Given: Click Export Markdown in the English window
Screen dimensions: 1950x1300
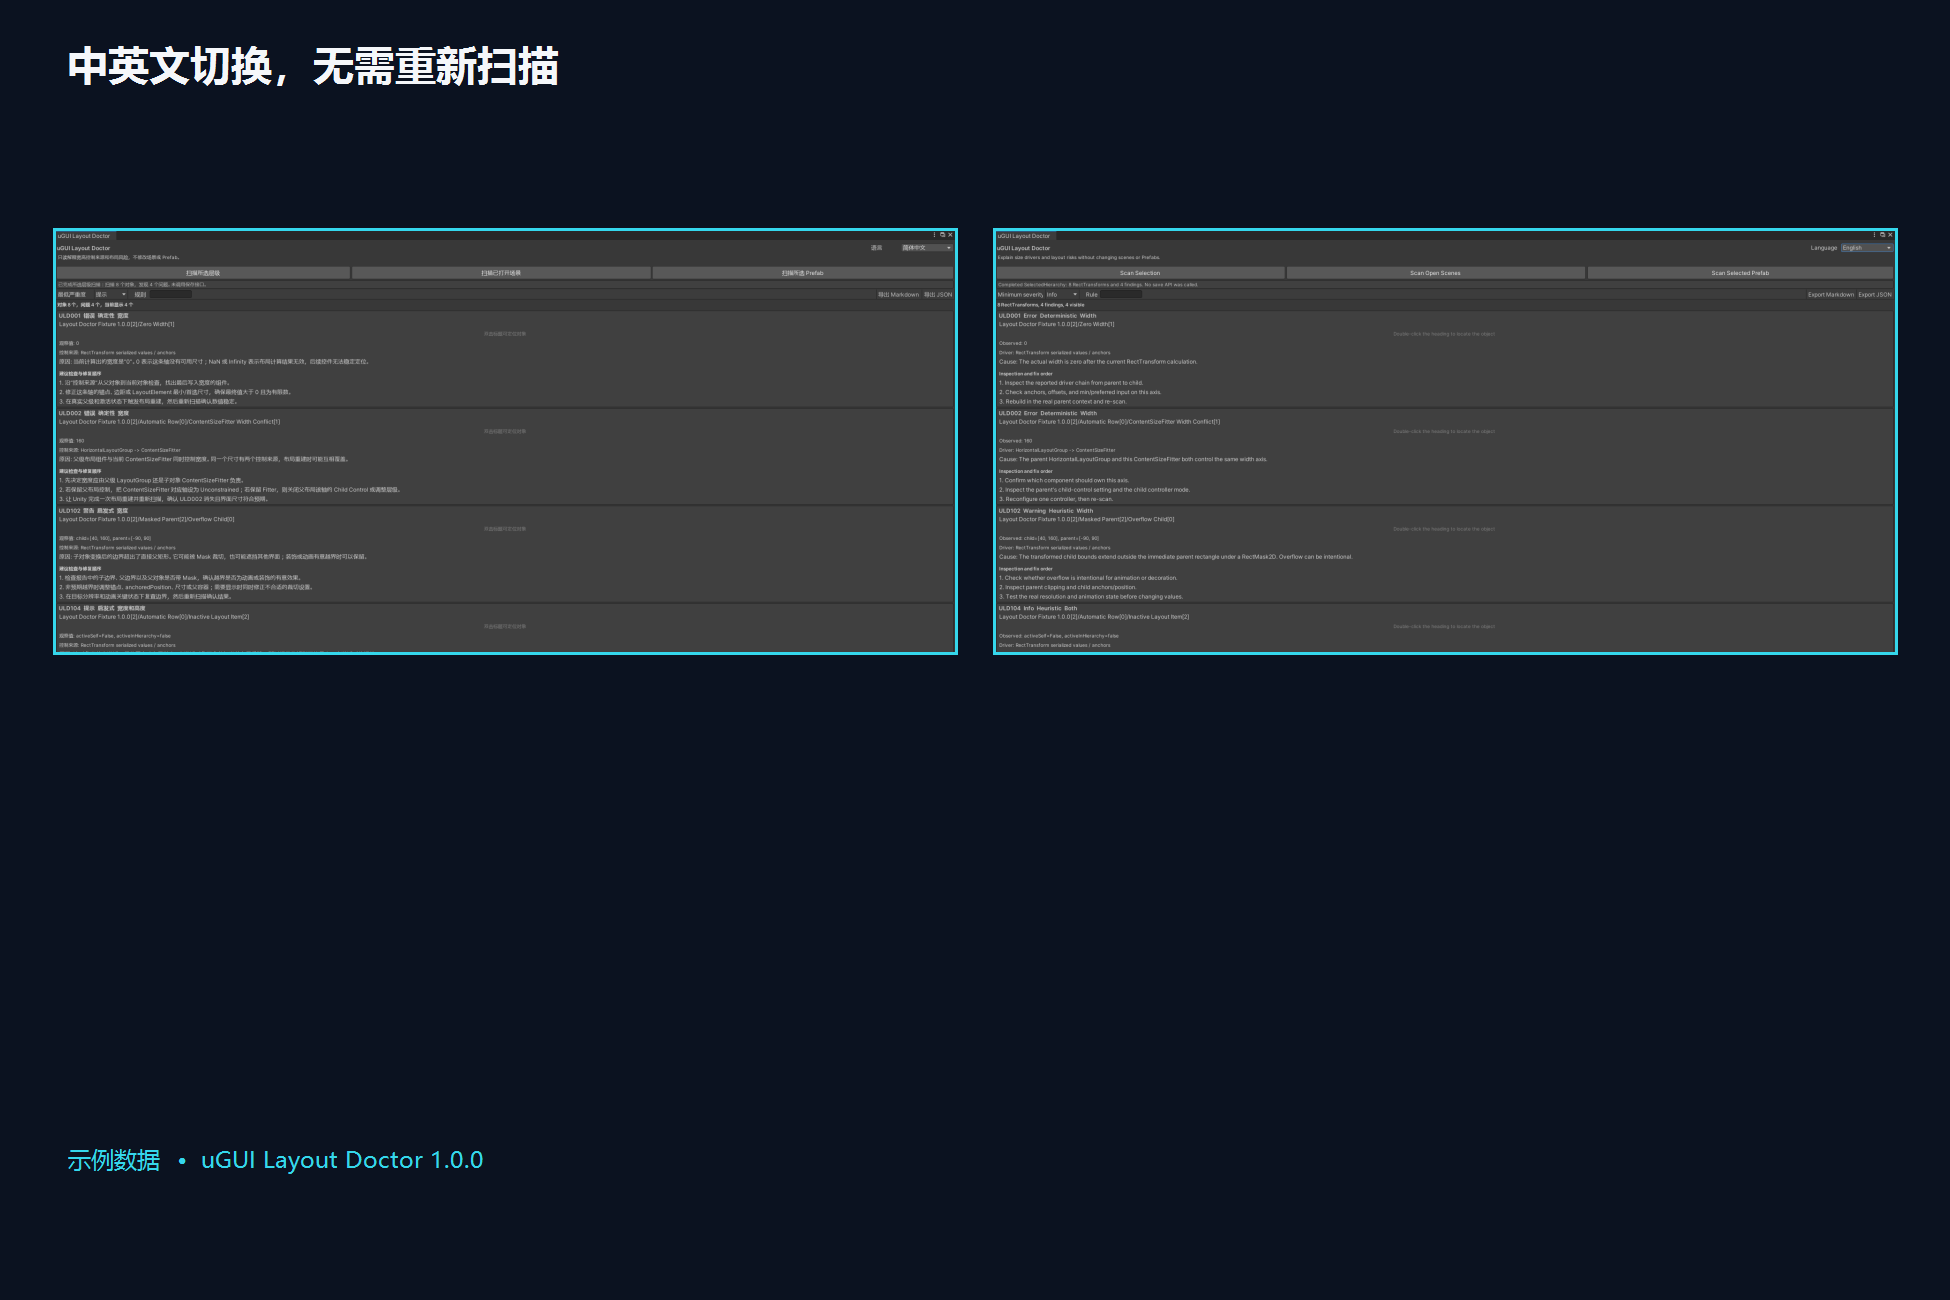Looking at the screenshot, I should 1830,295.
